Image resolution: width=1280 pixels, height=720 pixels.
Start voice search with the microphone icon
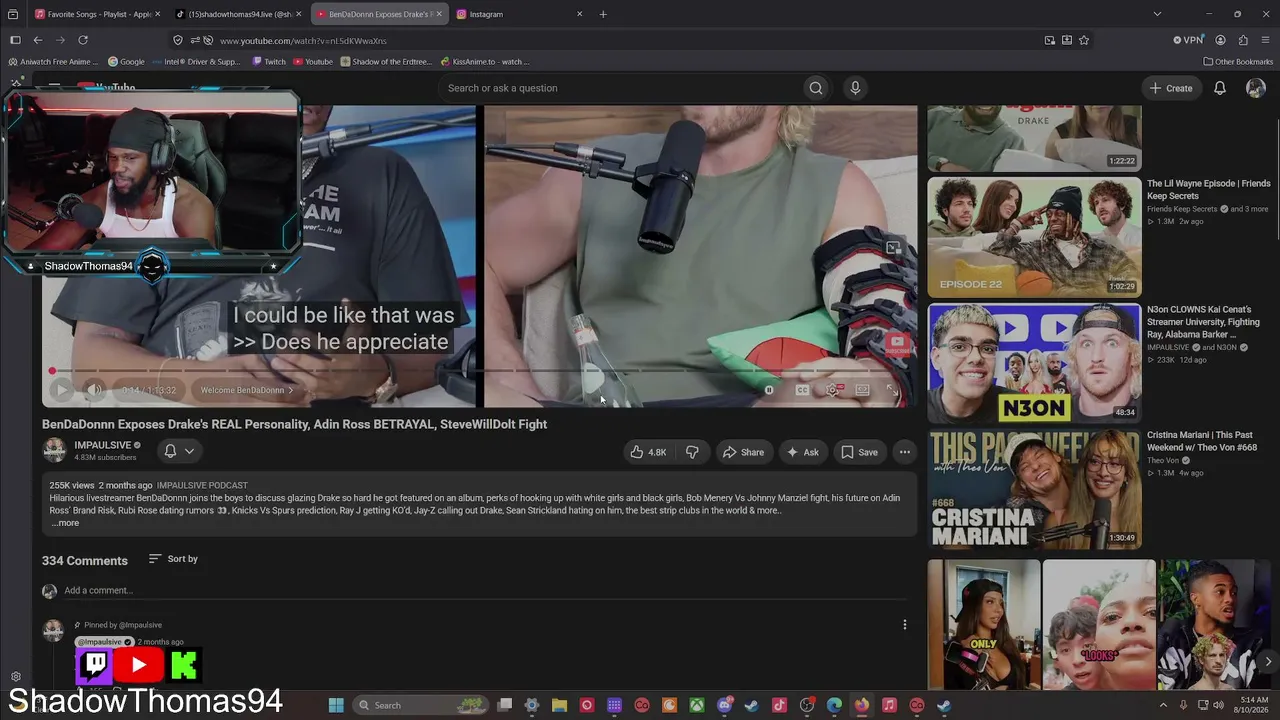tap(855, 88)
